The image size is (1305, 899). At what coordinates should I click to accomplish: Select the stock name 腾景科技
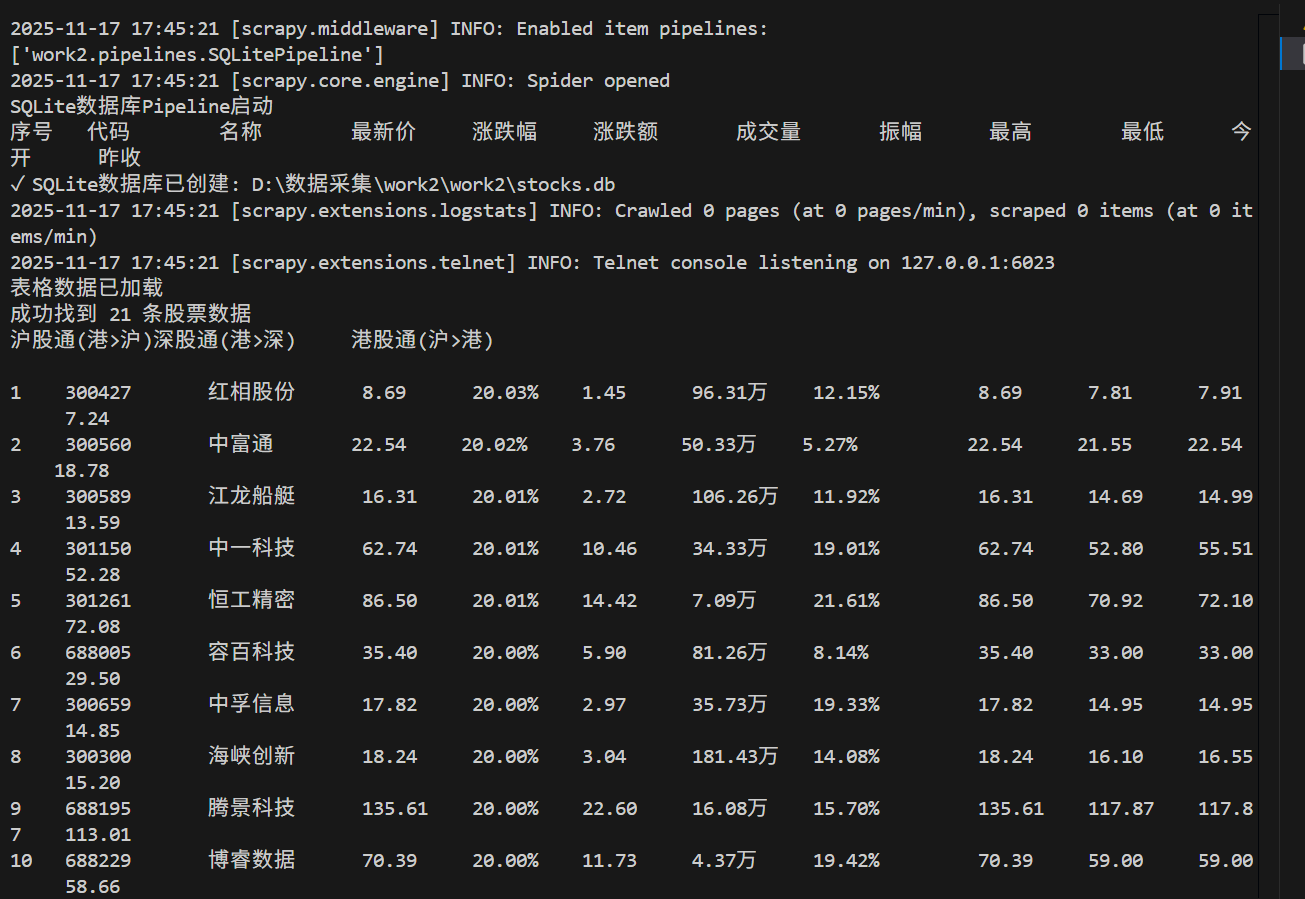251,808
